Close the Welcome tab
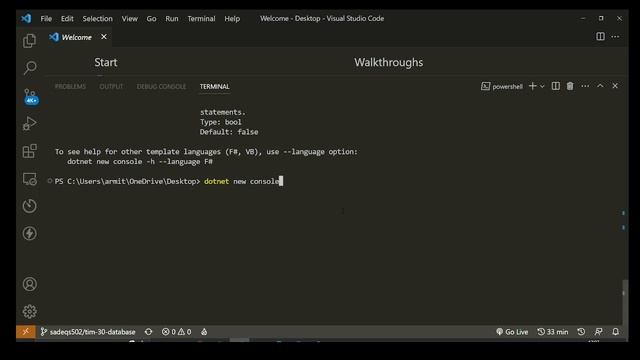The height and width of the screenshot is (360, 640). click(x=104, y=37)
